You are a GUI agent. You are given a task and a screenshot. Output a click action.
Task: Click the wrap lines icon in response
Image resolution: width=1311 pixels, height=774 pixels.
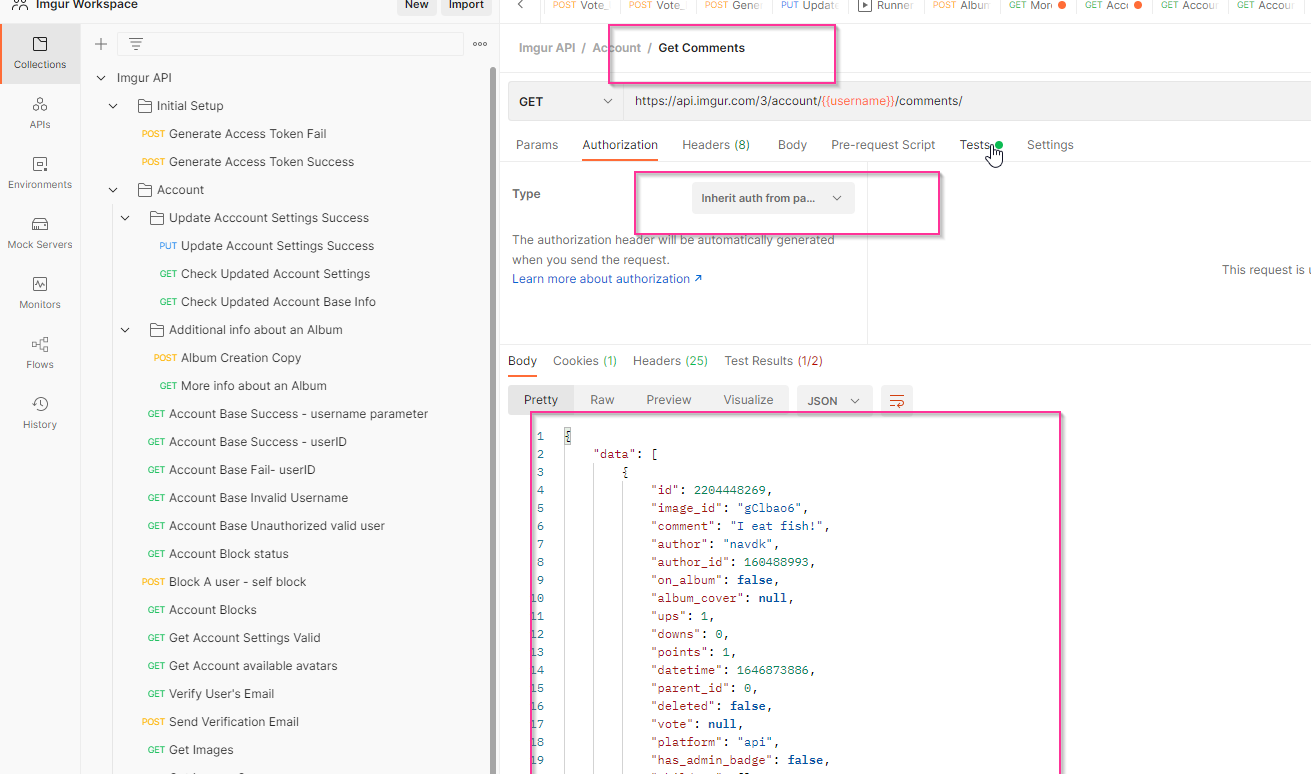(897, 400)
